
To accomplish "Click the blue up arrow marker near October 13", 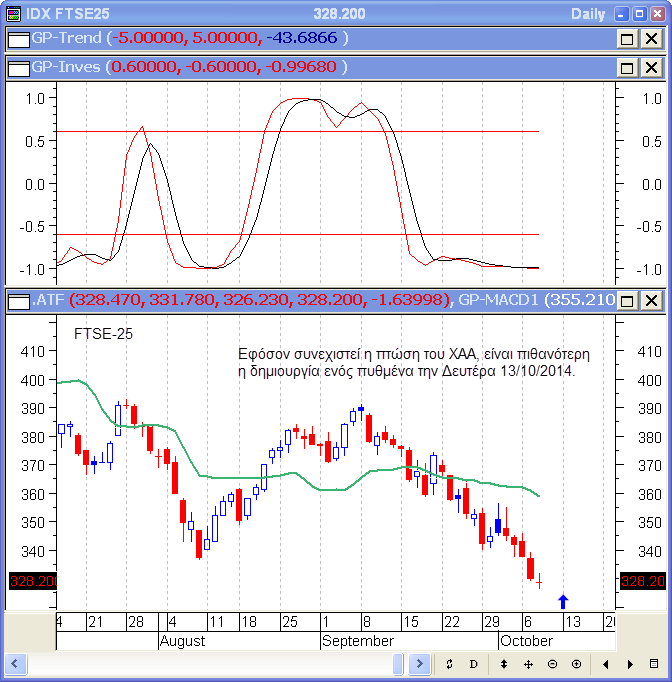I will tap(563, 601).
